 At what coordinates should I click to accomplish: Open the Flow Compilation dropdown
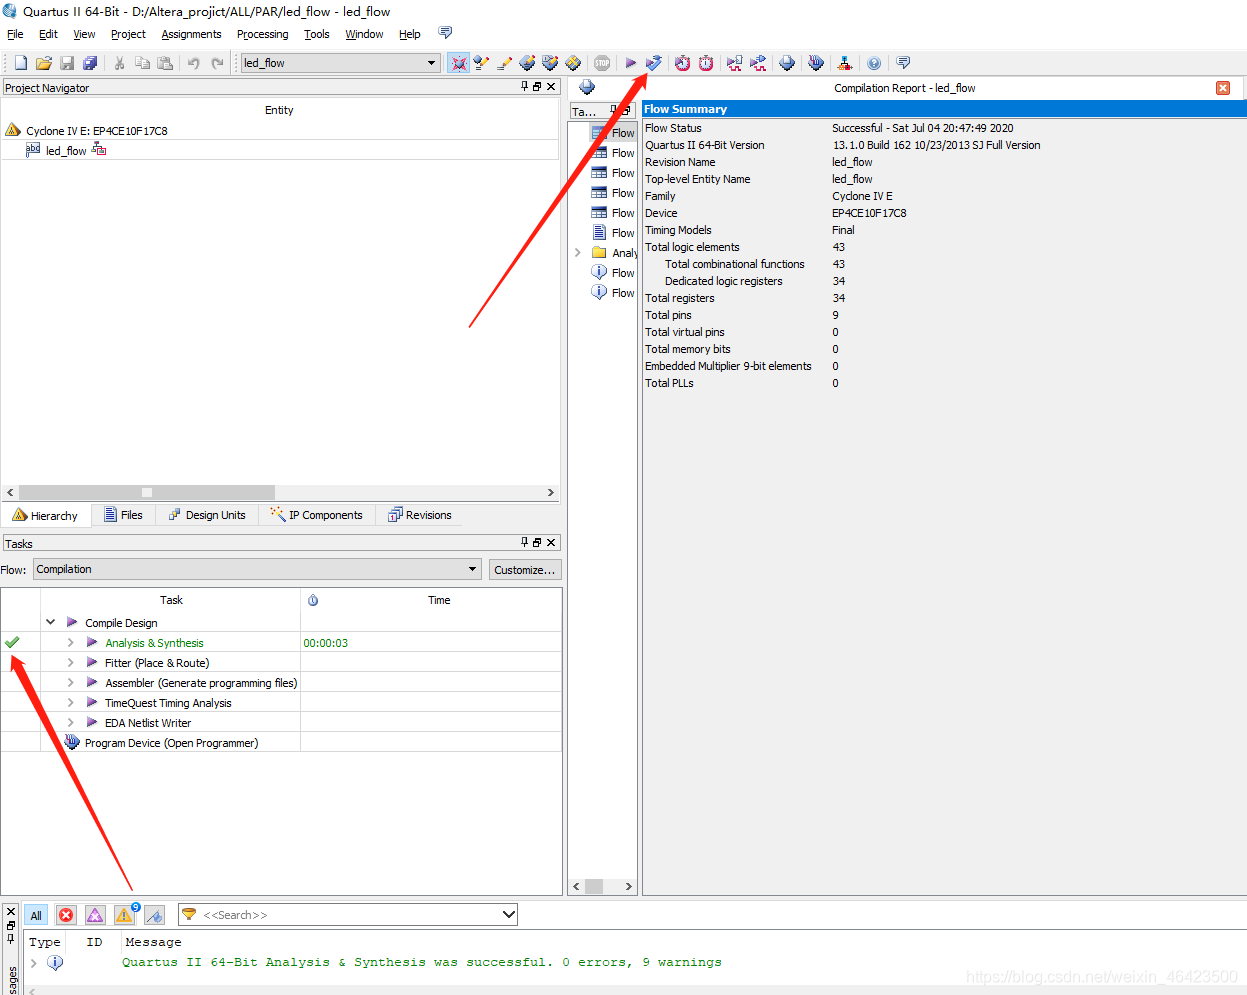point(258,569)
